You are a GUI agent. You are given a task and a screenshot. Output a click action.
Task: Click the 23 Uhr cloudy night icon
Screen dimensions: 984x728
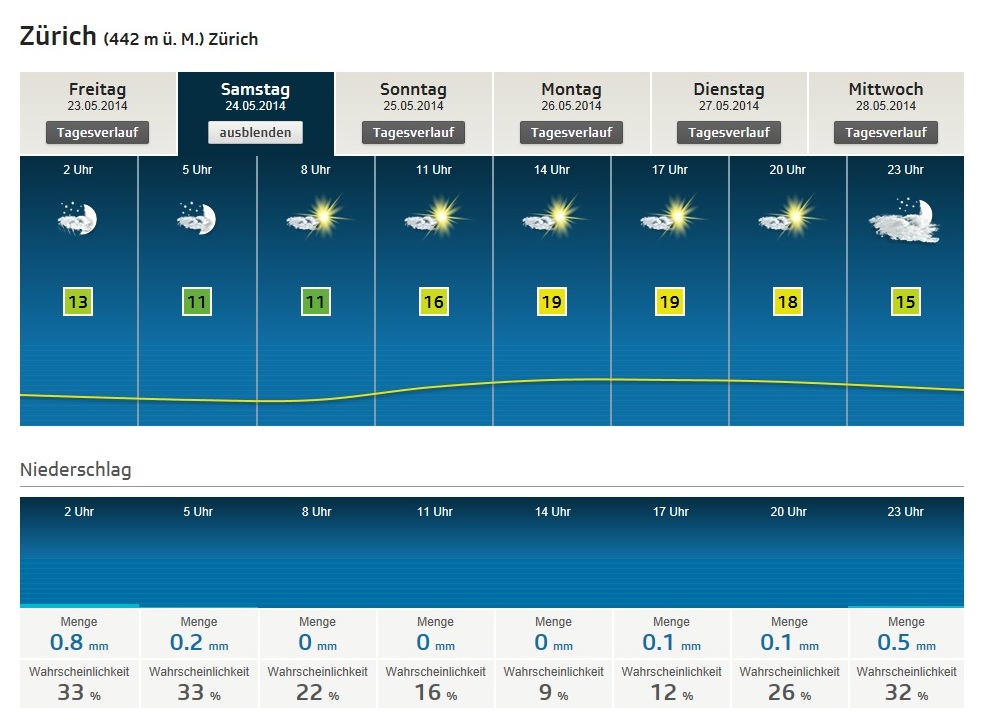[905, 222]
